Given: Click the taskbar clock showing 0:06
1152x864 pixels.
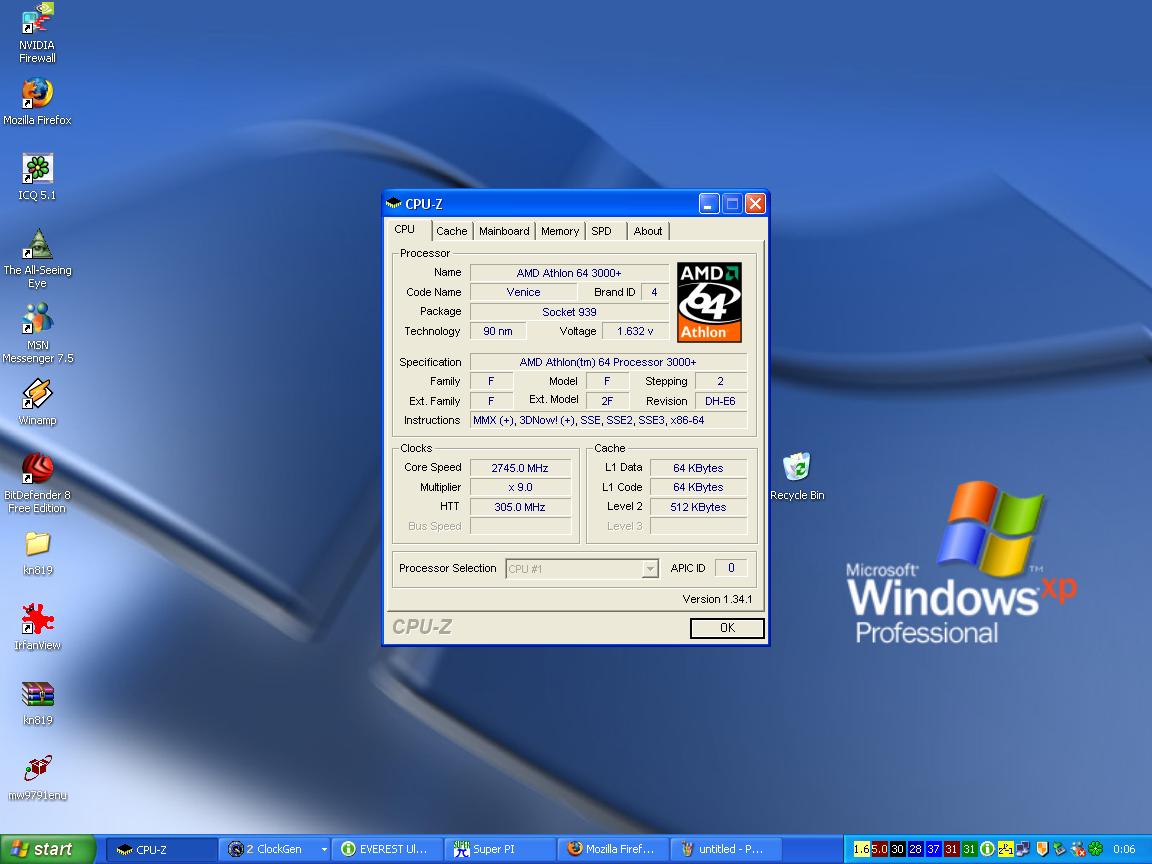Looking at the screenshot, I should point(1124,849).
